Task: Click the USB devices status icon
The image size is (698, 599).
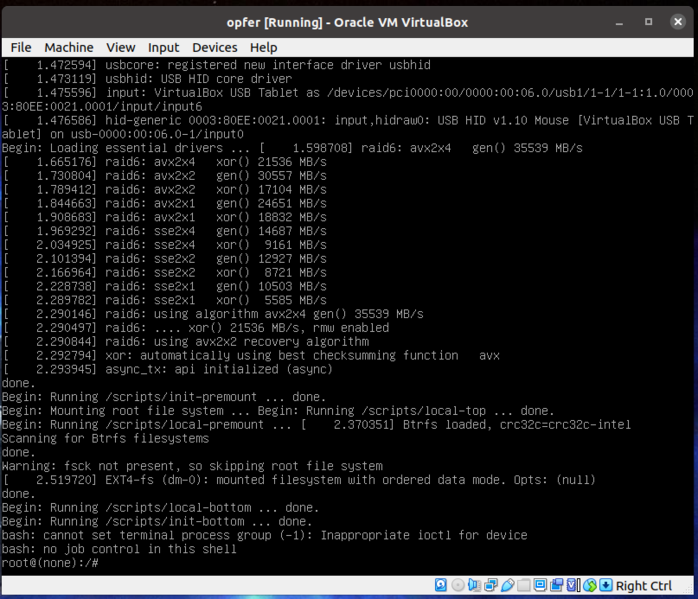Action: pos(508,585)
